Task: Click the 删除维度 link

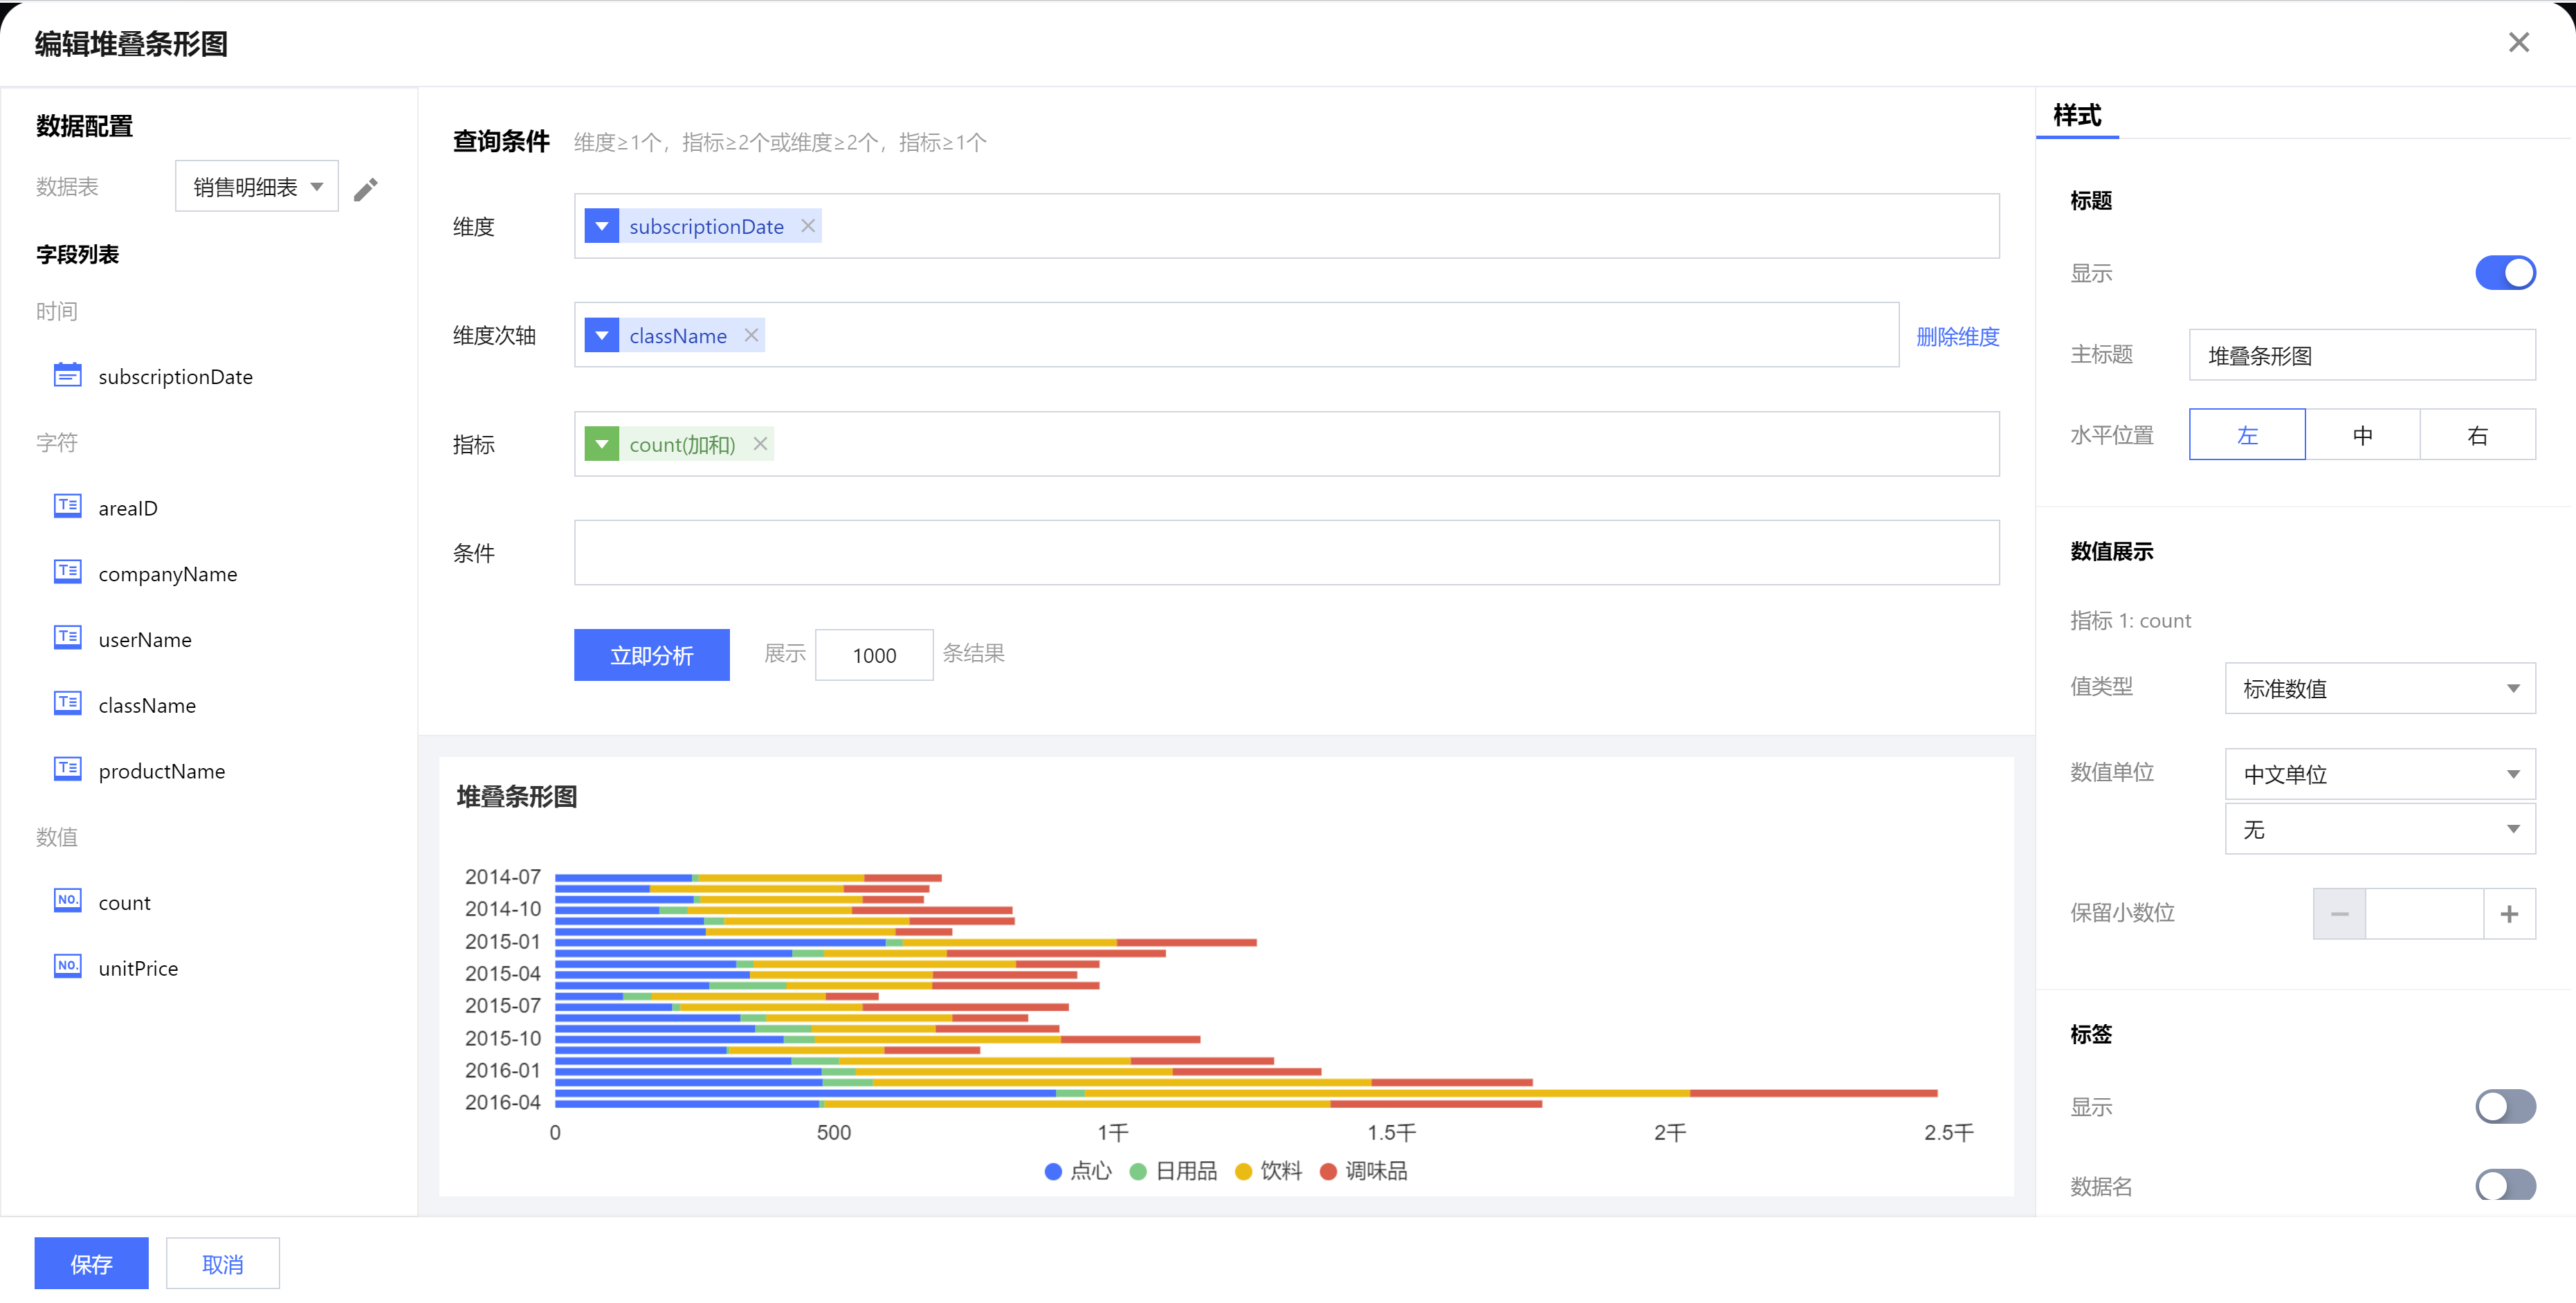Action: [1957, 336]
